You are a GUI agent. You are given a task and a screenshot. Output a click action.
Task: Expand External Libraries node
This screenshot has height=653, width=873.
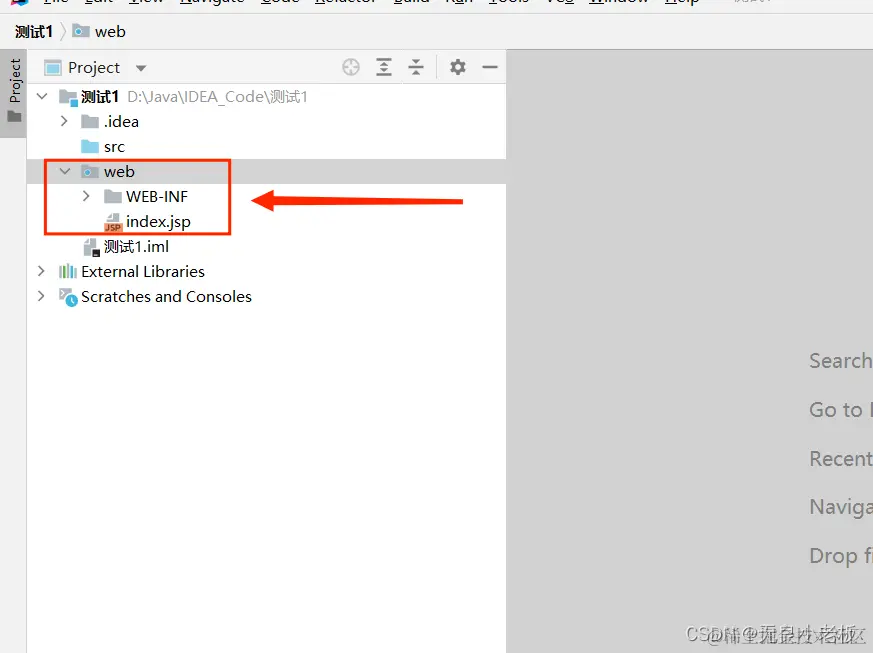[41, 271]
